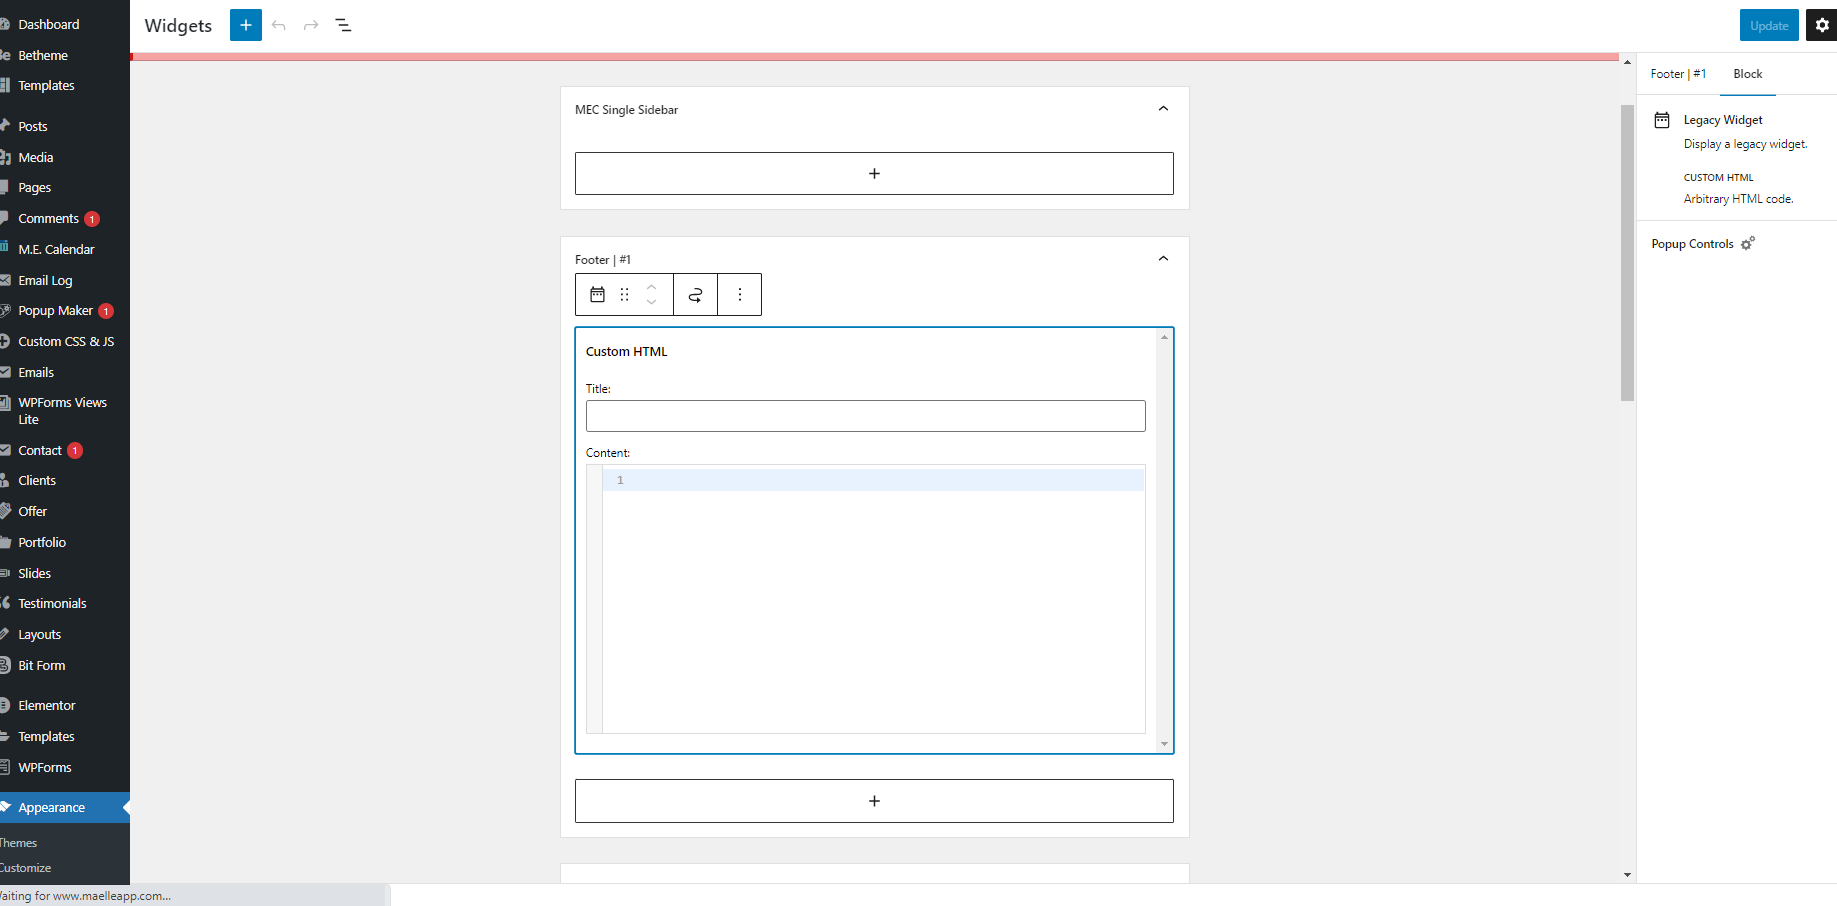Click line 1 in the Content code editor
This screenshot has height=906, width=1837.
(873, 480)
